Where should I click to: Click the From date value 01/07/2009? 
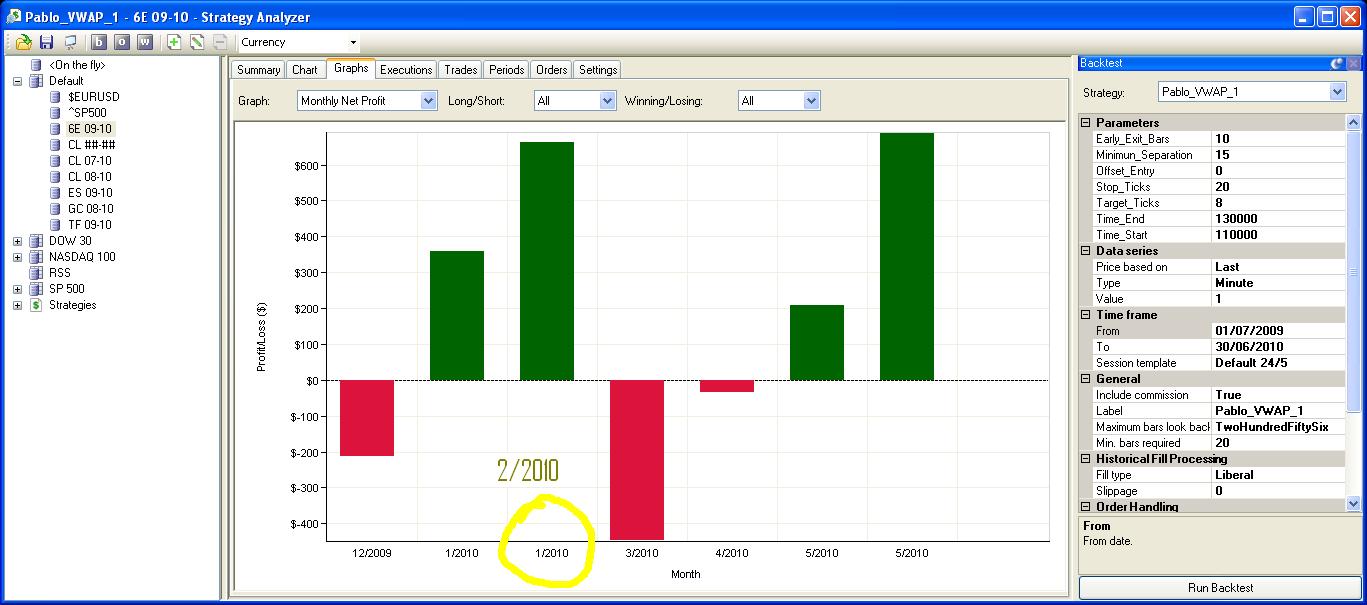click(1278, 331)
